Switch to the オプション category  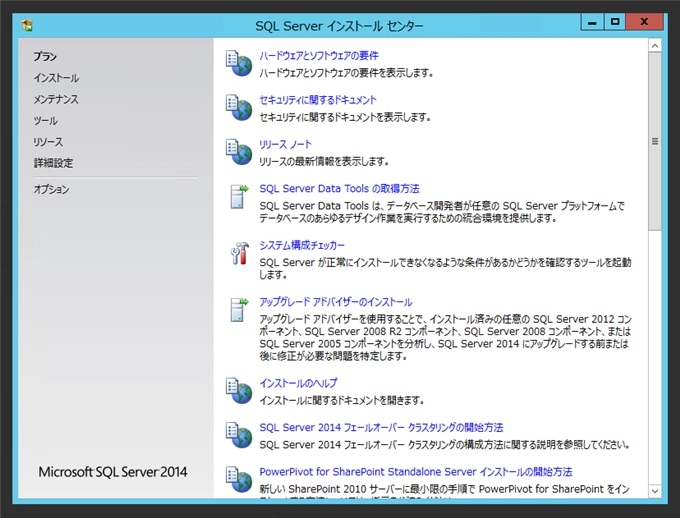point(51,189)
